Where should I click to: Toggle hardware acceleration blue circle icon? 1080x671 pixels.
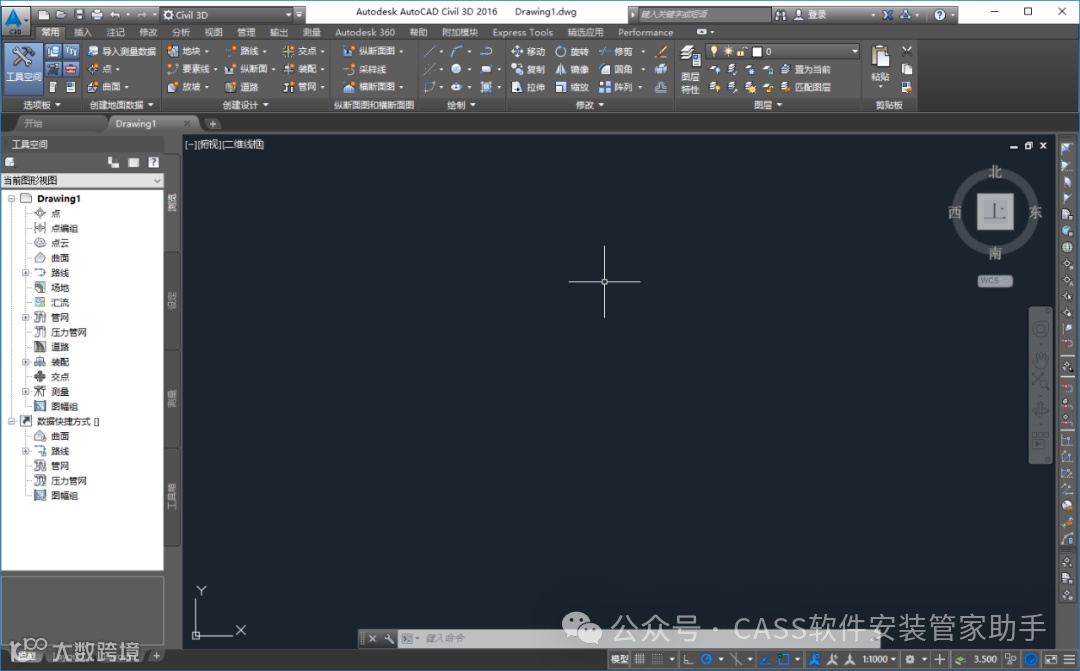(1031, 659)
